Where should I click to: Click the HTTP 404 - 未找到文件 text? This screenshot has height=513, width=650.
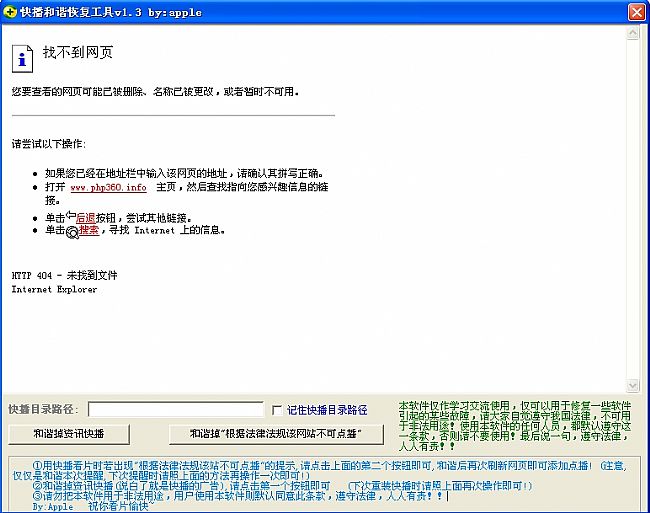point(65,275)
